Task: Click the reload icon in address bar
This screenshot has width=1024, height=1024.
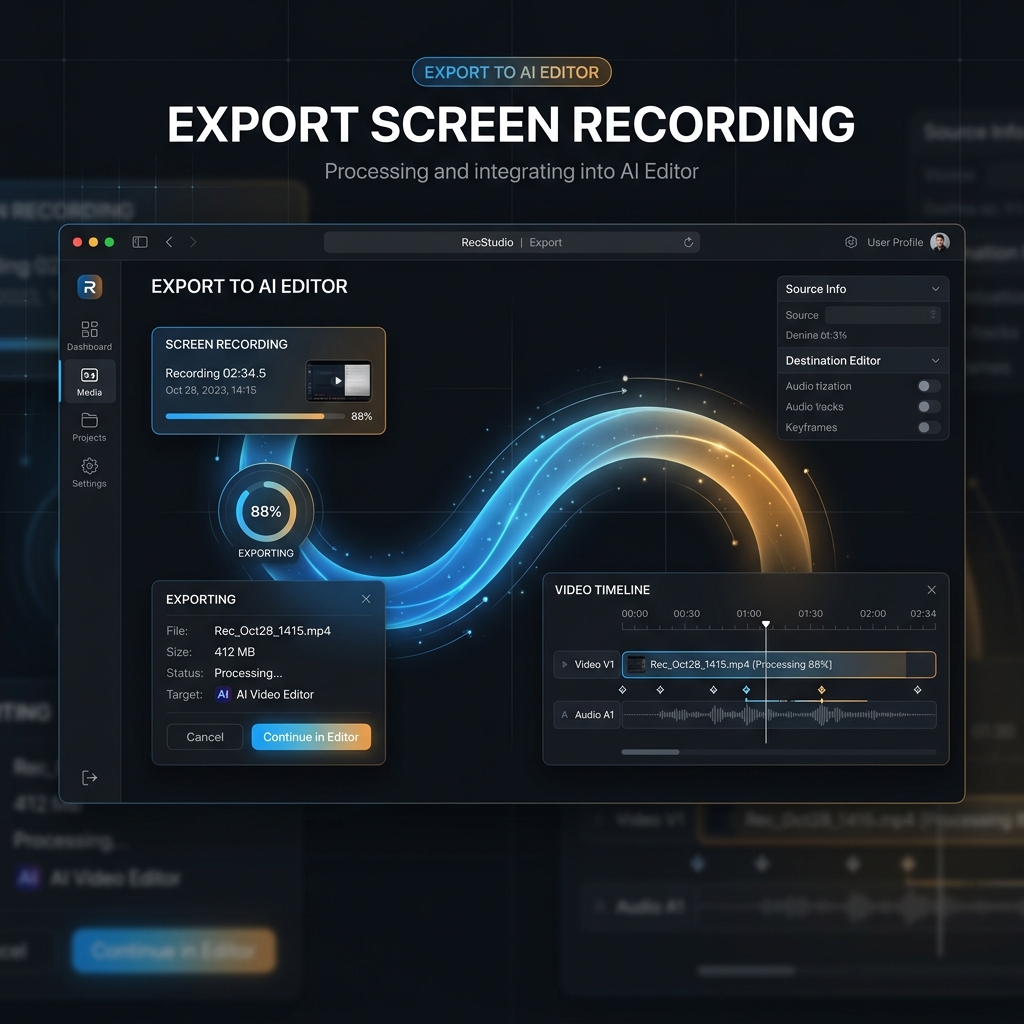Action: (x=688, y=242)
